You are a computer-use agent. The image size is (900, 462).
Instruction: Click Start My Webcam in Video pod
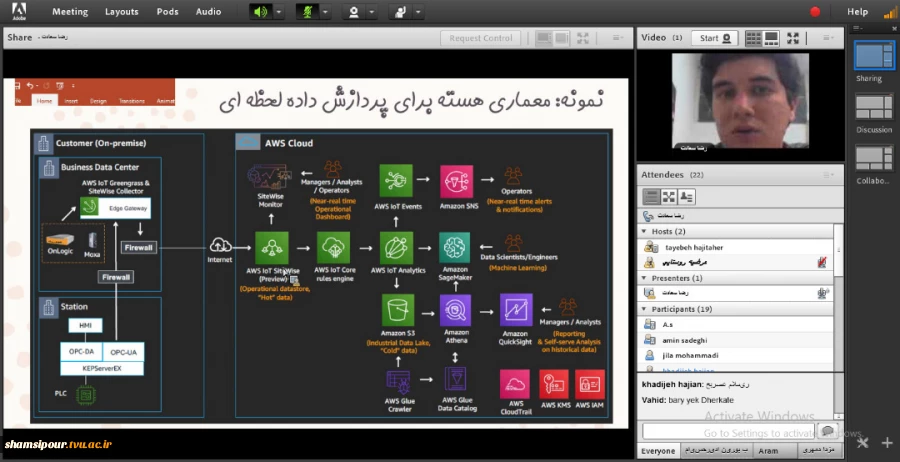tap(715, 38)
